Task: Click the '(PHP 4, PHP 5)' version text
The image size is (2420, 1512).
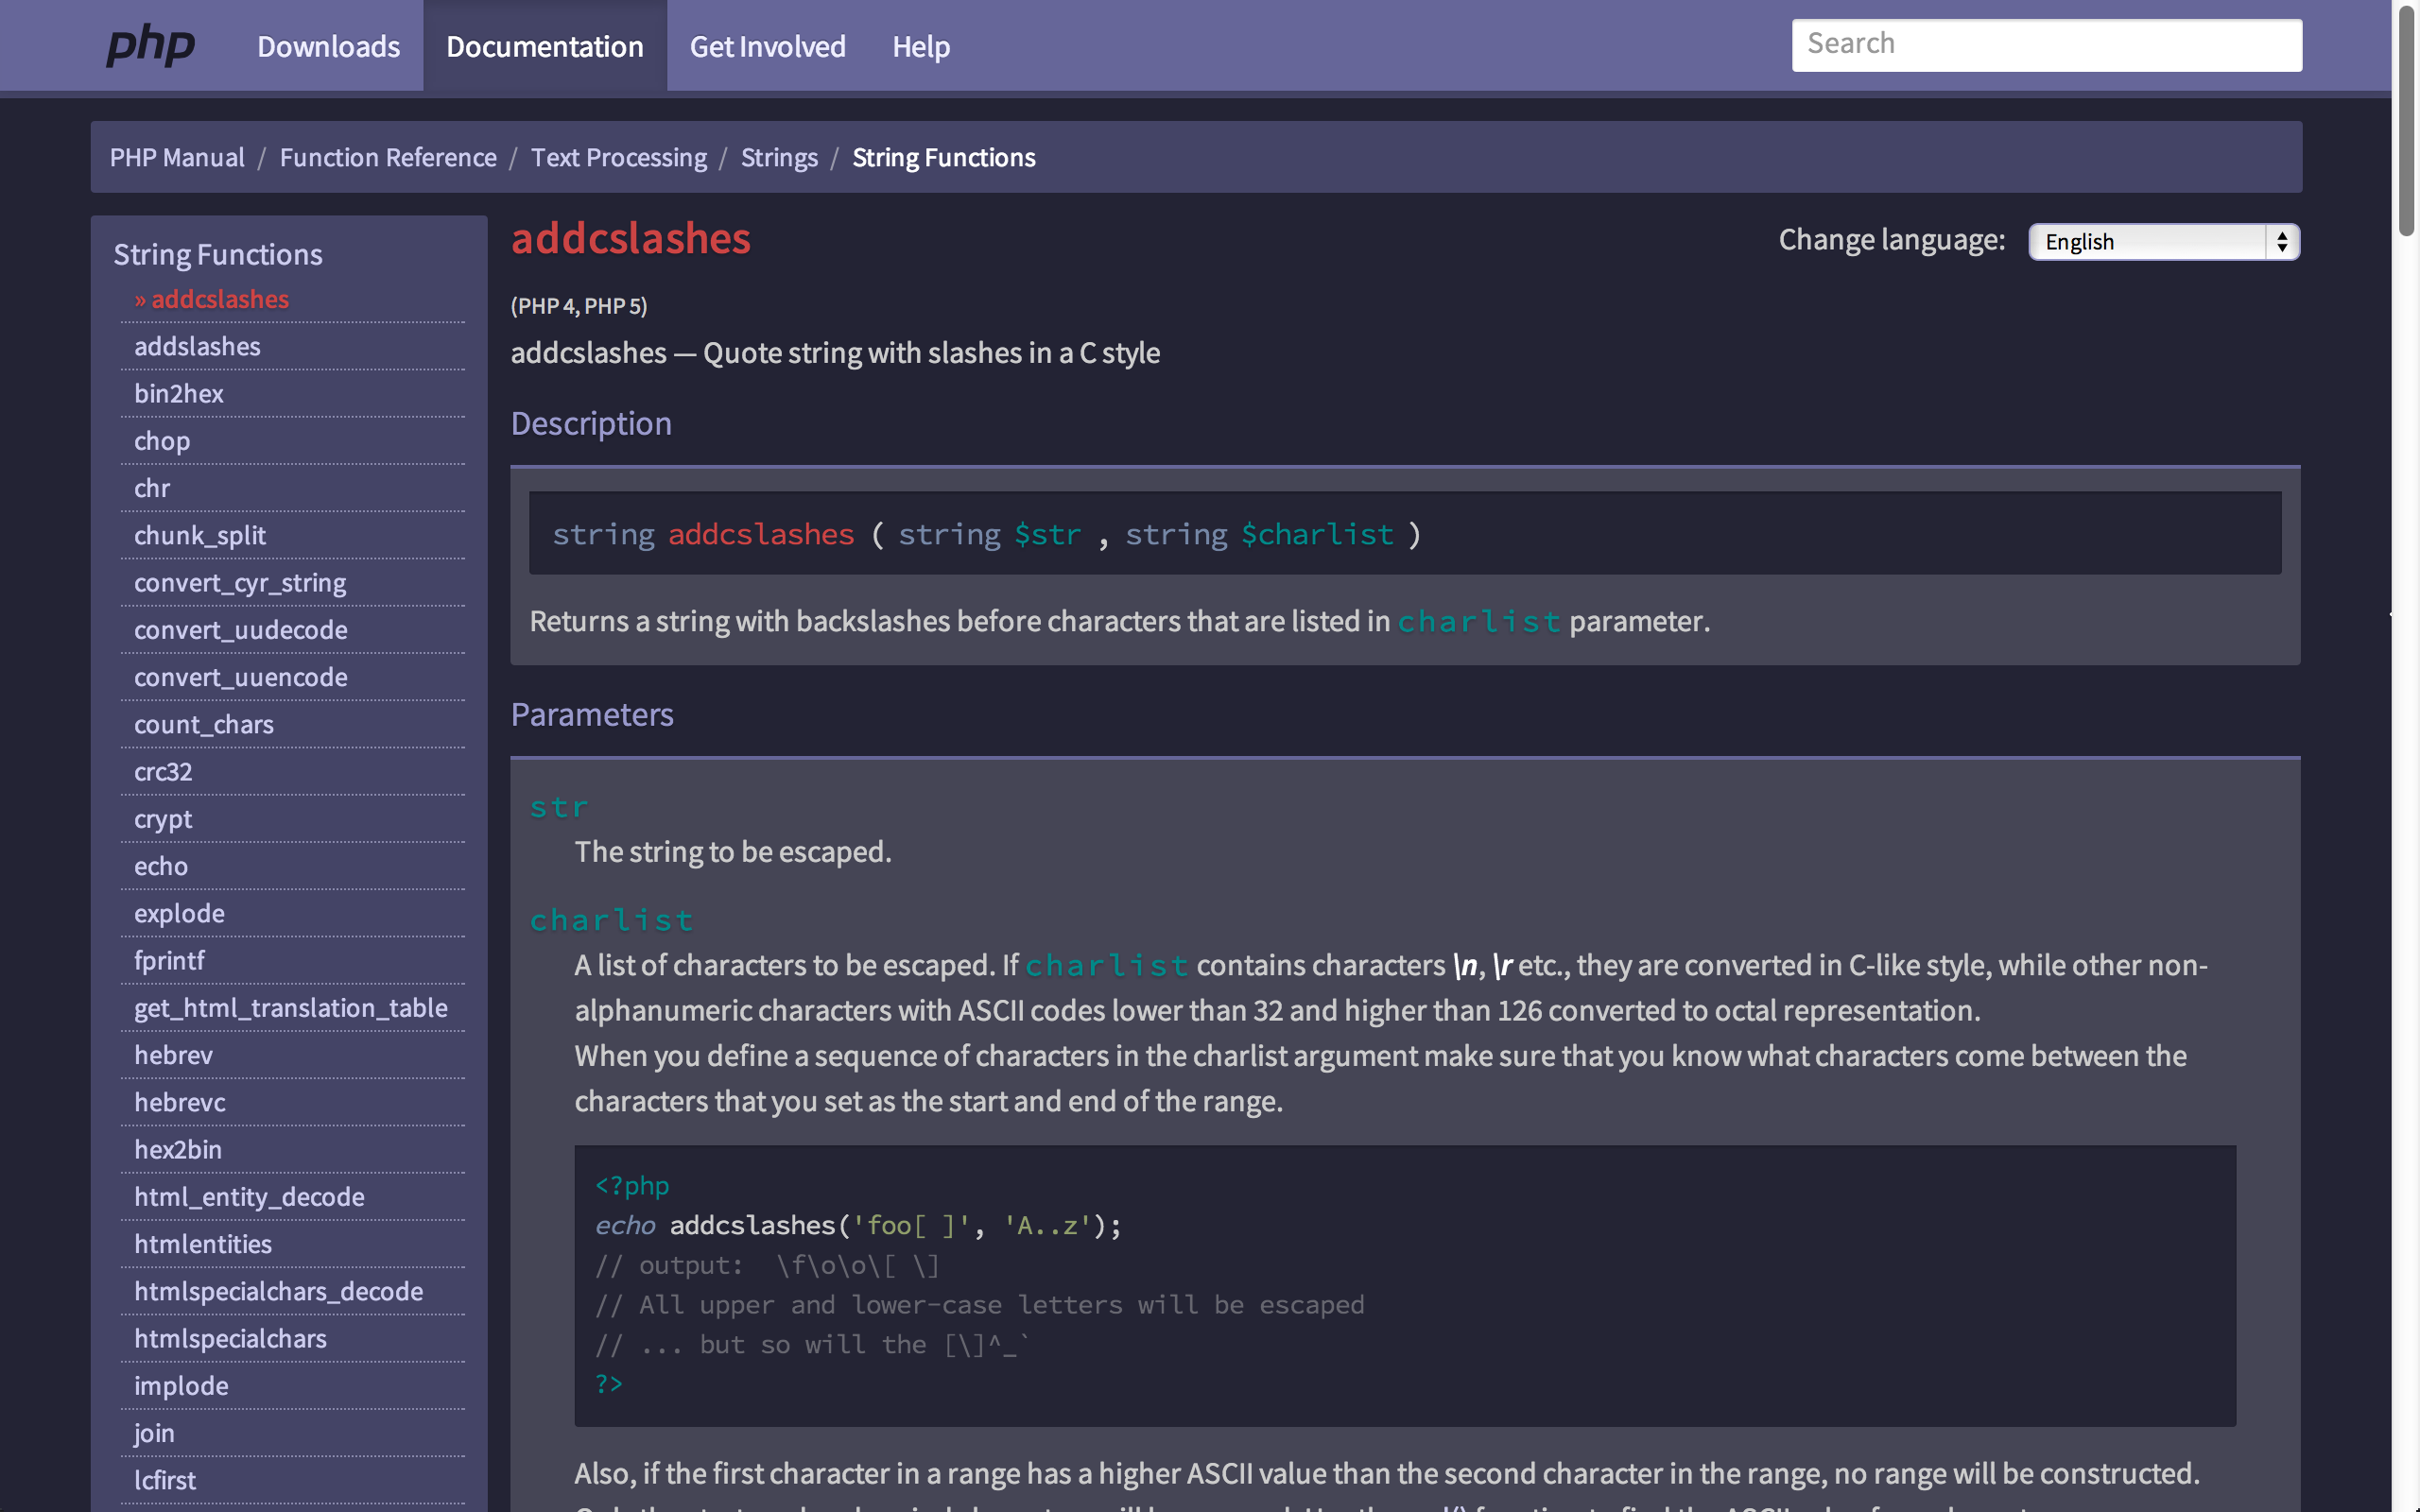Action: (x=579, y=306)
